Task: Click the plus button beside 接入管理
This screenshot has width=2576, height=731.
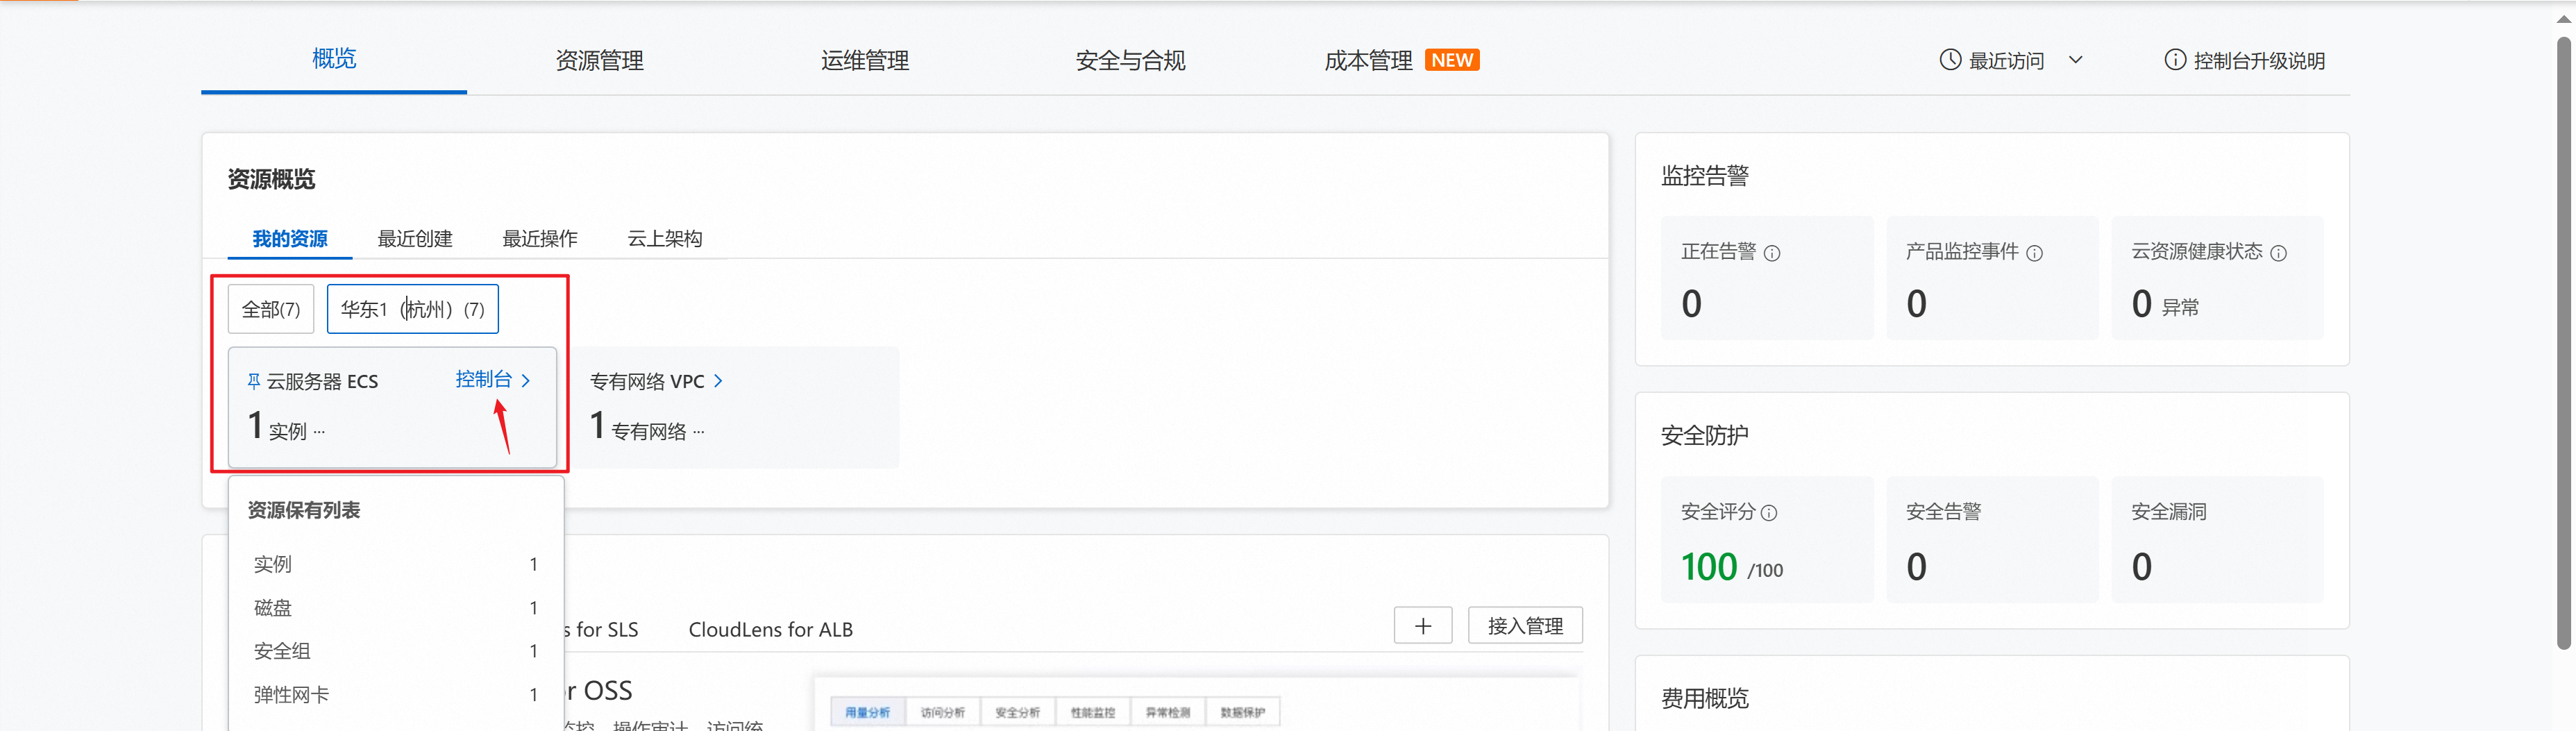Action: [1422, 626]
